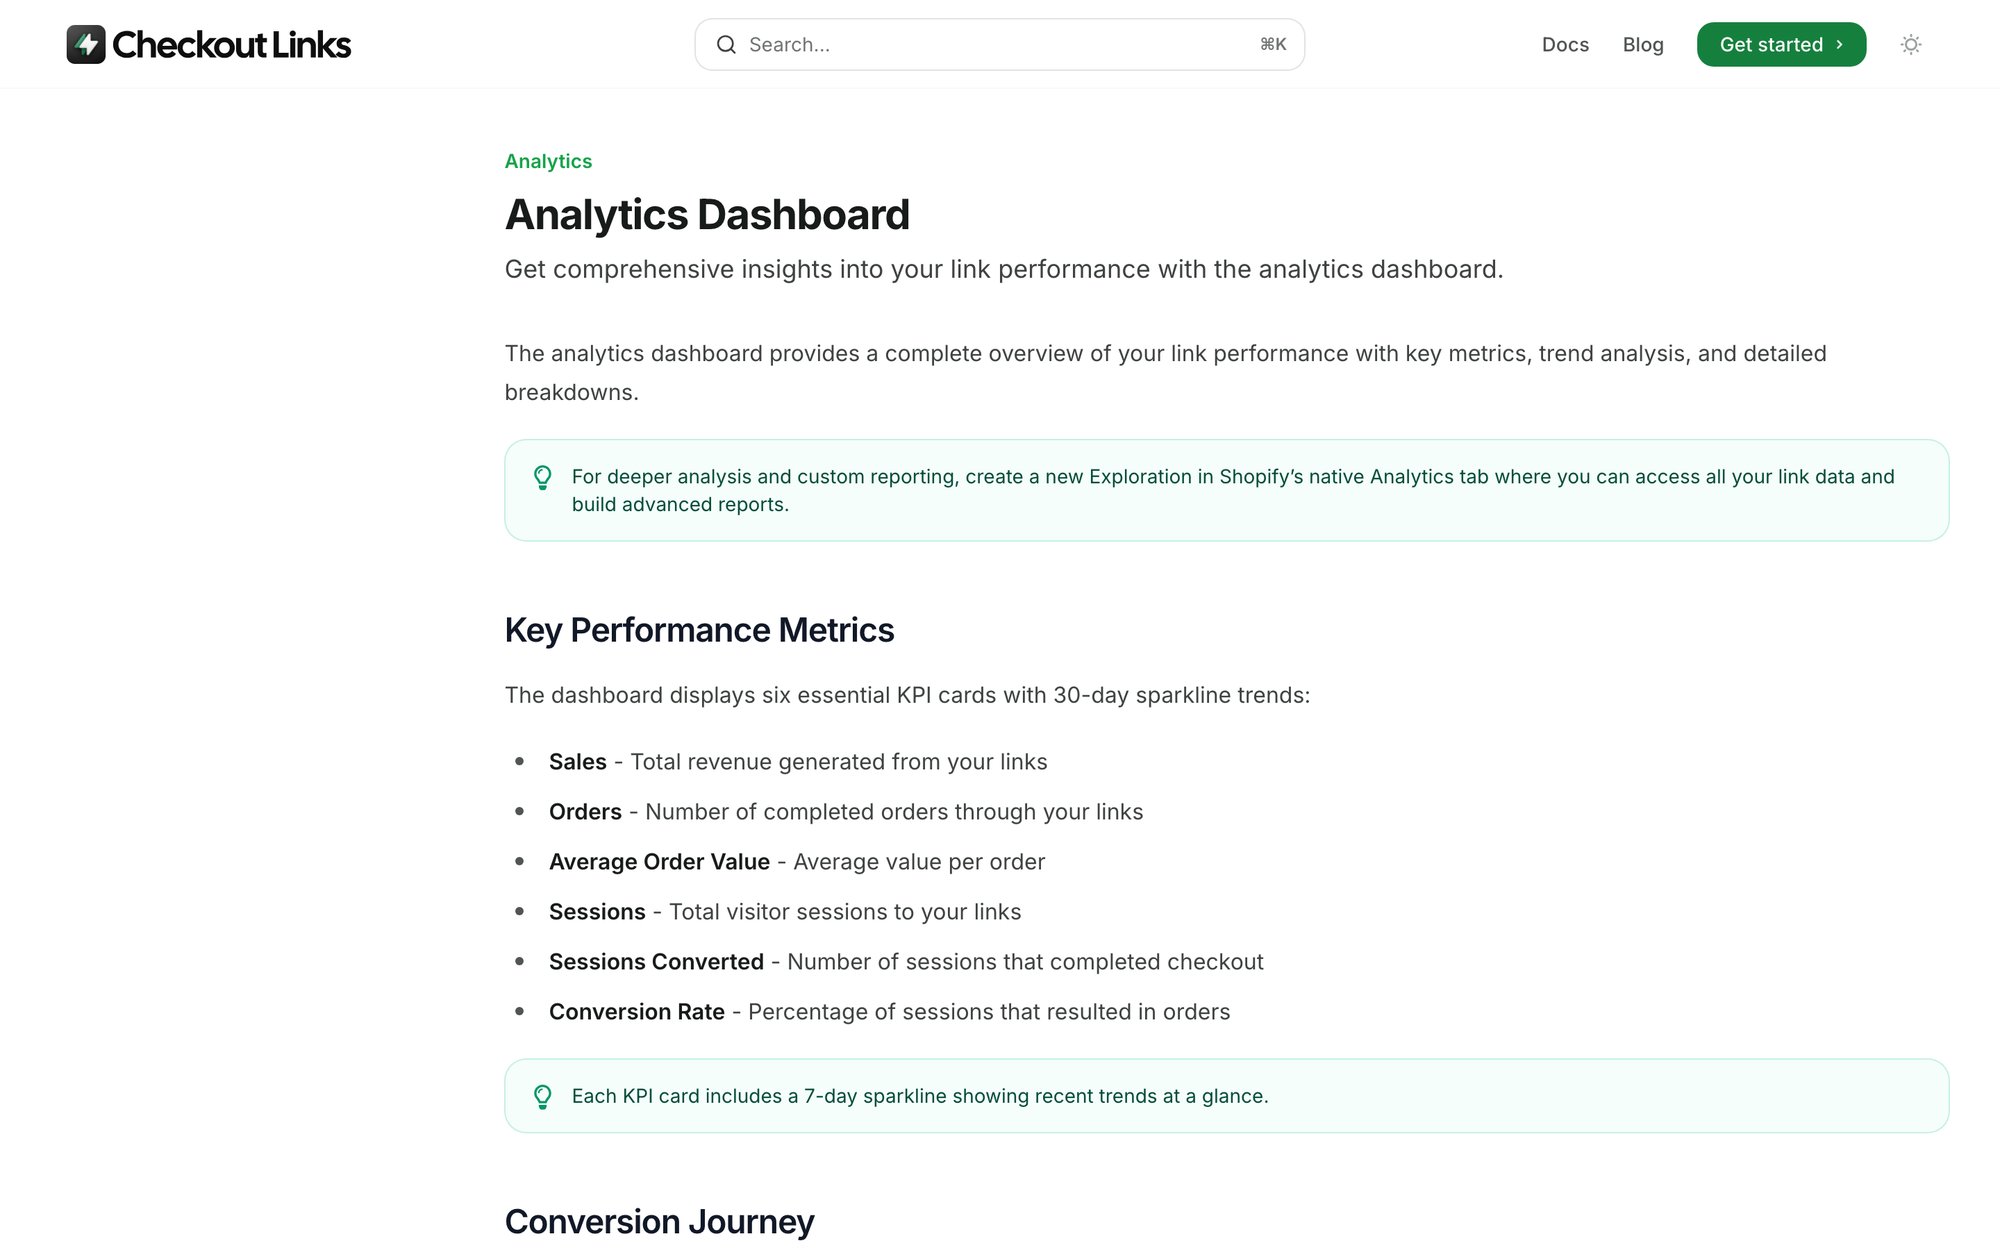This screenshot has height=1250, width=2000.
Task: Focus the Search... input field
Action: tap(999, 45)
